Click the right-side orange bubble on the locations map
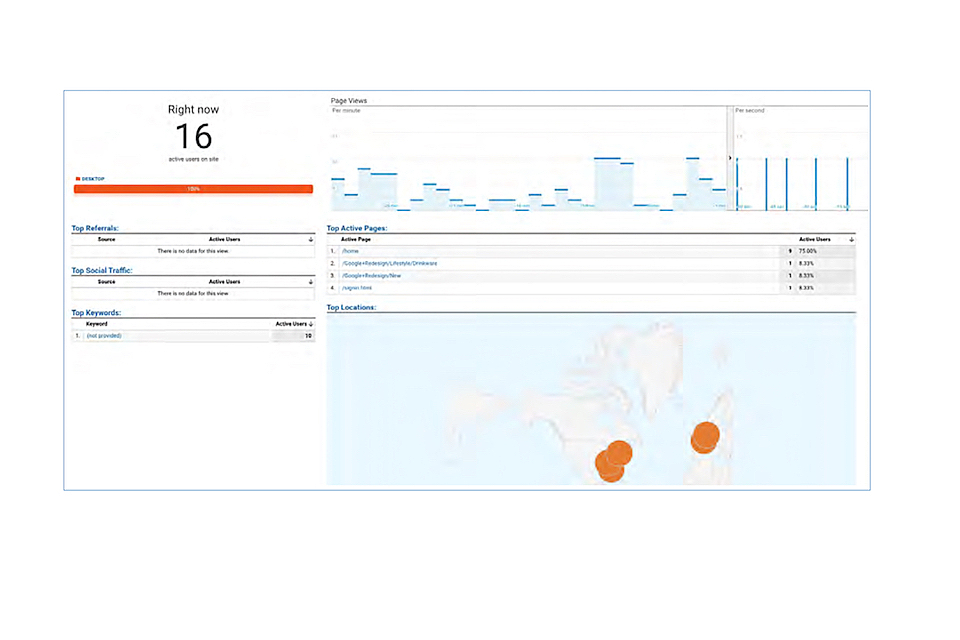Viewport: 960px width, 640px height. pyautogui.click(x=705, y=437)
